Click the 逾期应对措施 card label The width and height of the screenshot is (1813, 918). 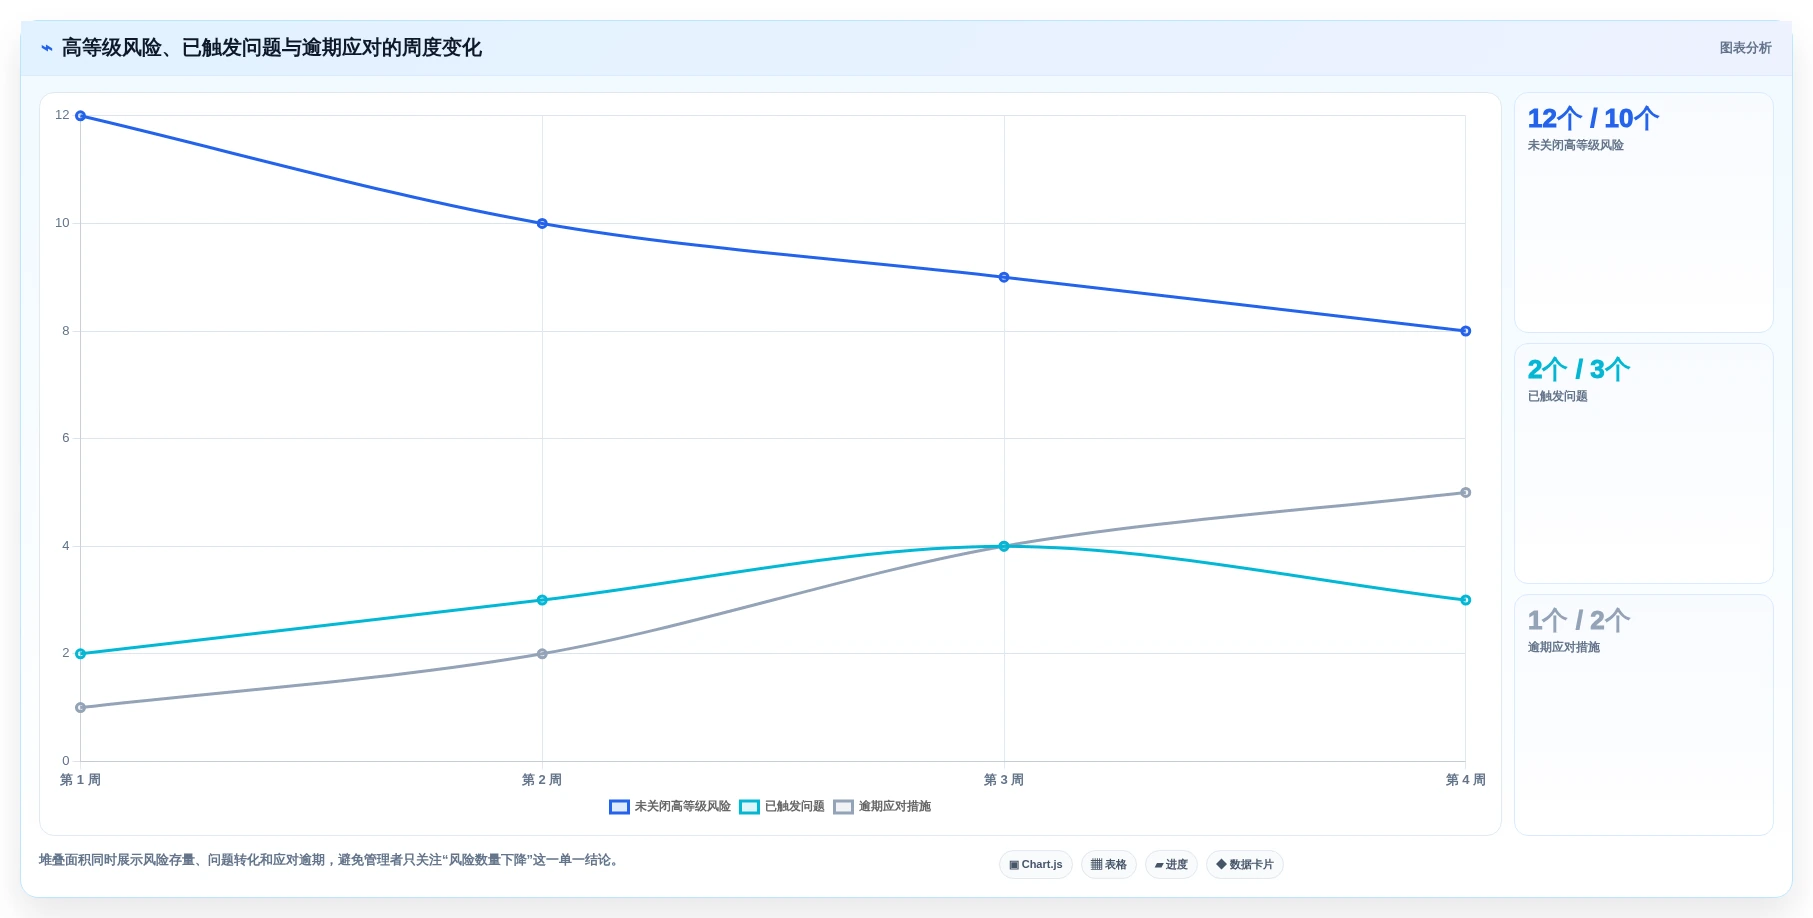(1563, 648)
